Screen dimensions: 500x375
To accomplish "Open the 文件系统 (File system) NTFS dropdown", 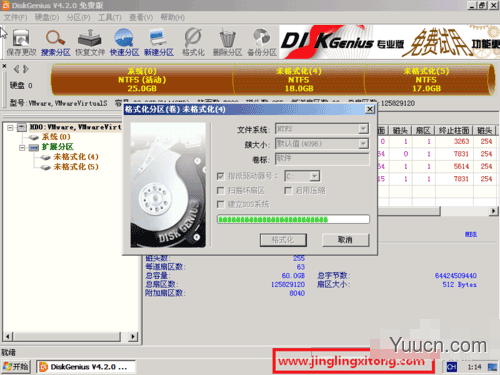I will click(x=363, y=129).
